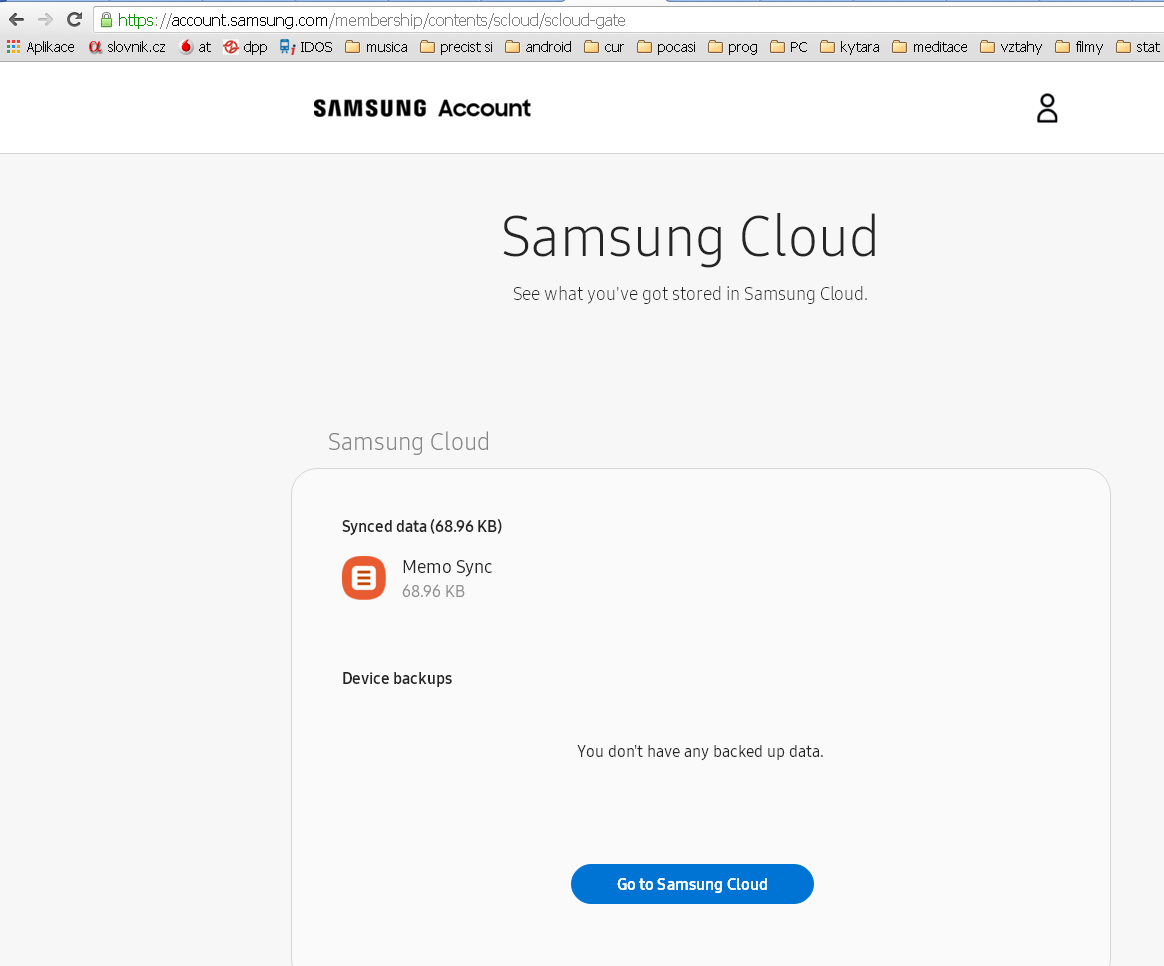
Task: Click 'You don't have any backed up data.'
Action: coord(700,751)
